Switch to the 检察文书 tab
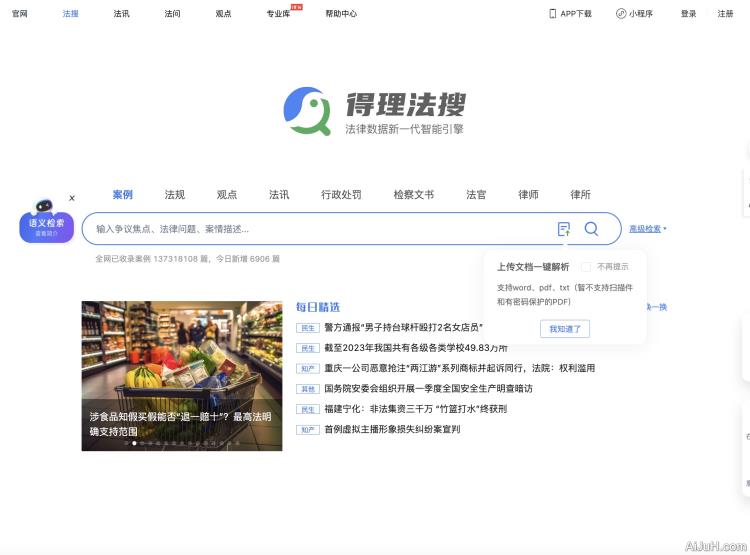Screen dimensions: 750x555 click(414, 195)
